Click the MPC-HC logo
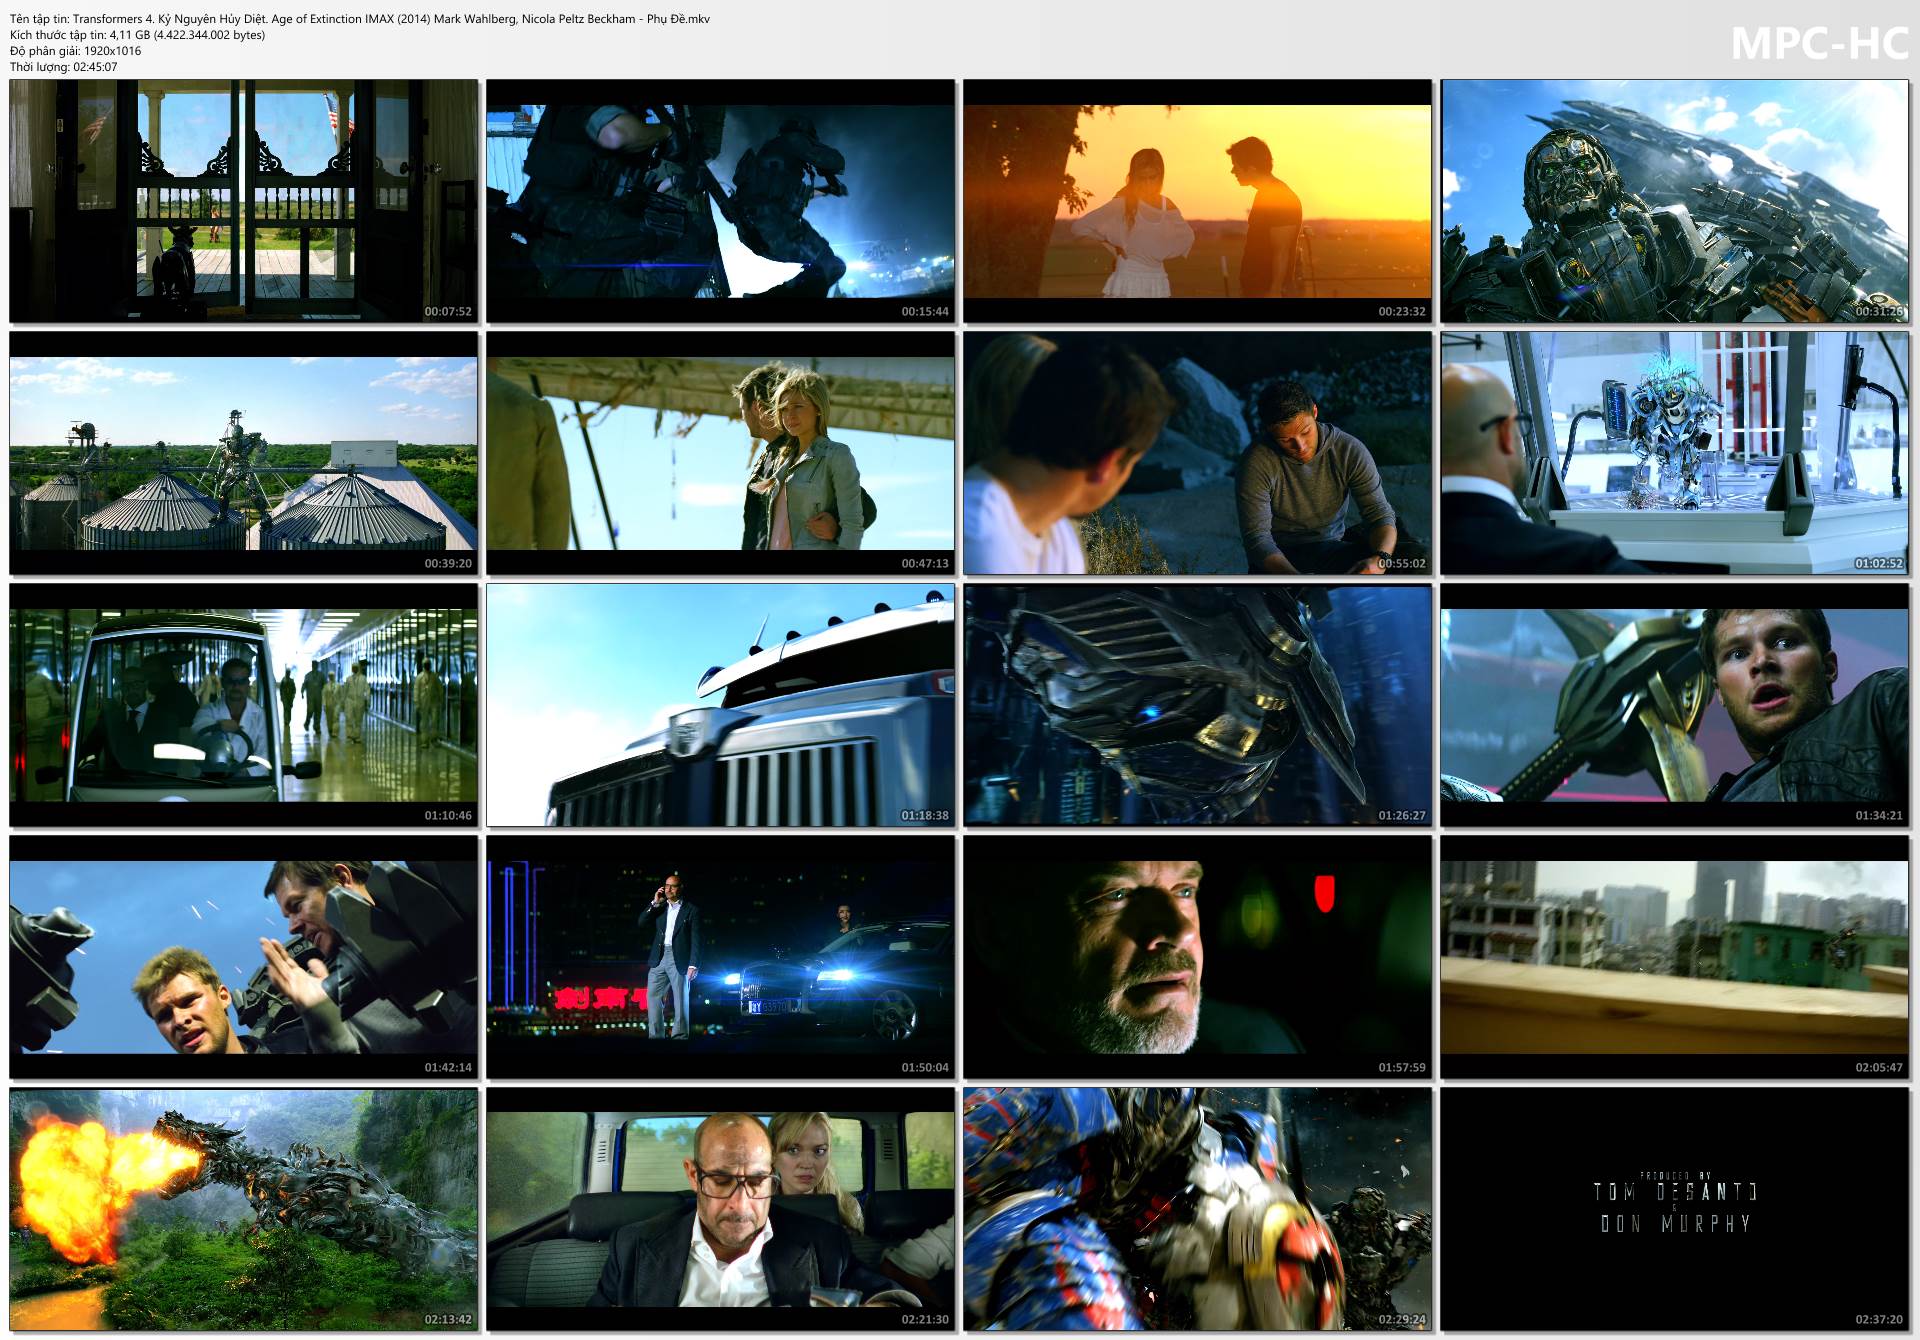Screen dimensions: 1920x1340 [1819, 43]
